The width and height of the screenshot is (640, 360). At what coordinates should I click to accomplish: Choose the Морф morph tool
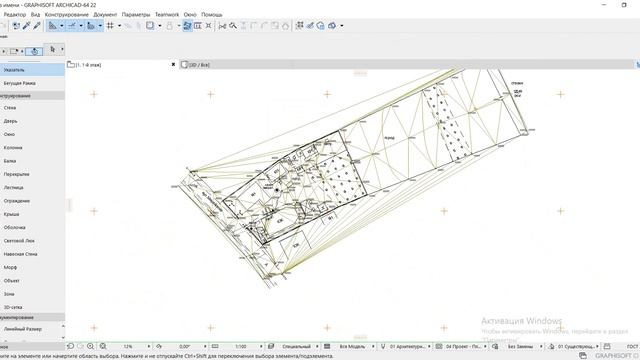click(x=32, y=267)
